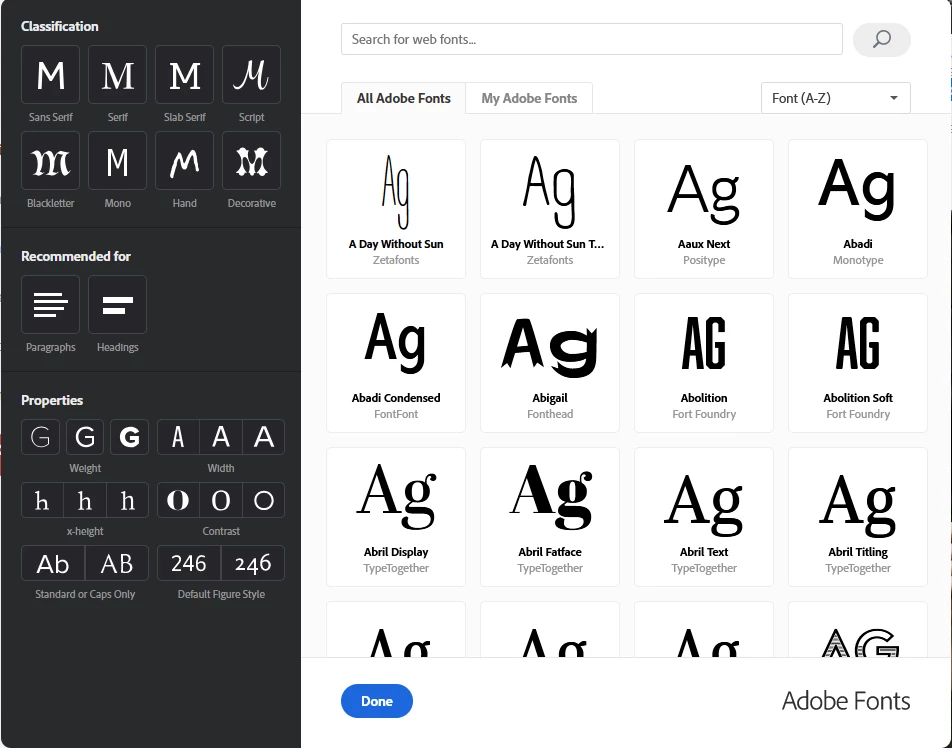The height and width of the screenshot is (748, 952).
Task: Select the Abril Fatface font card
Action: coord(549,517)
